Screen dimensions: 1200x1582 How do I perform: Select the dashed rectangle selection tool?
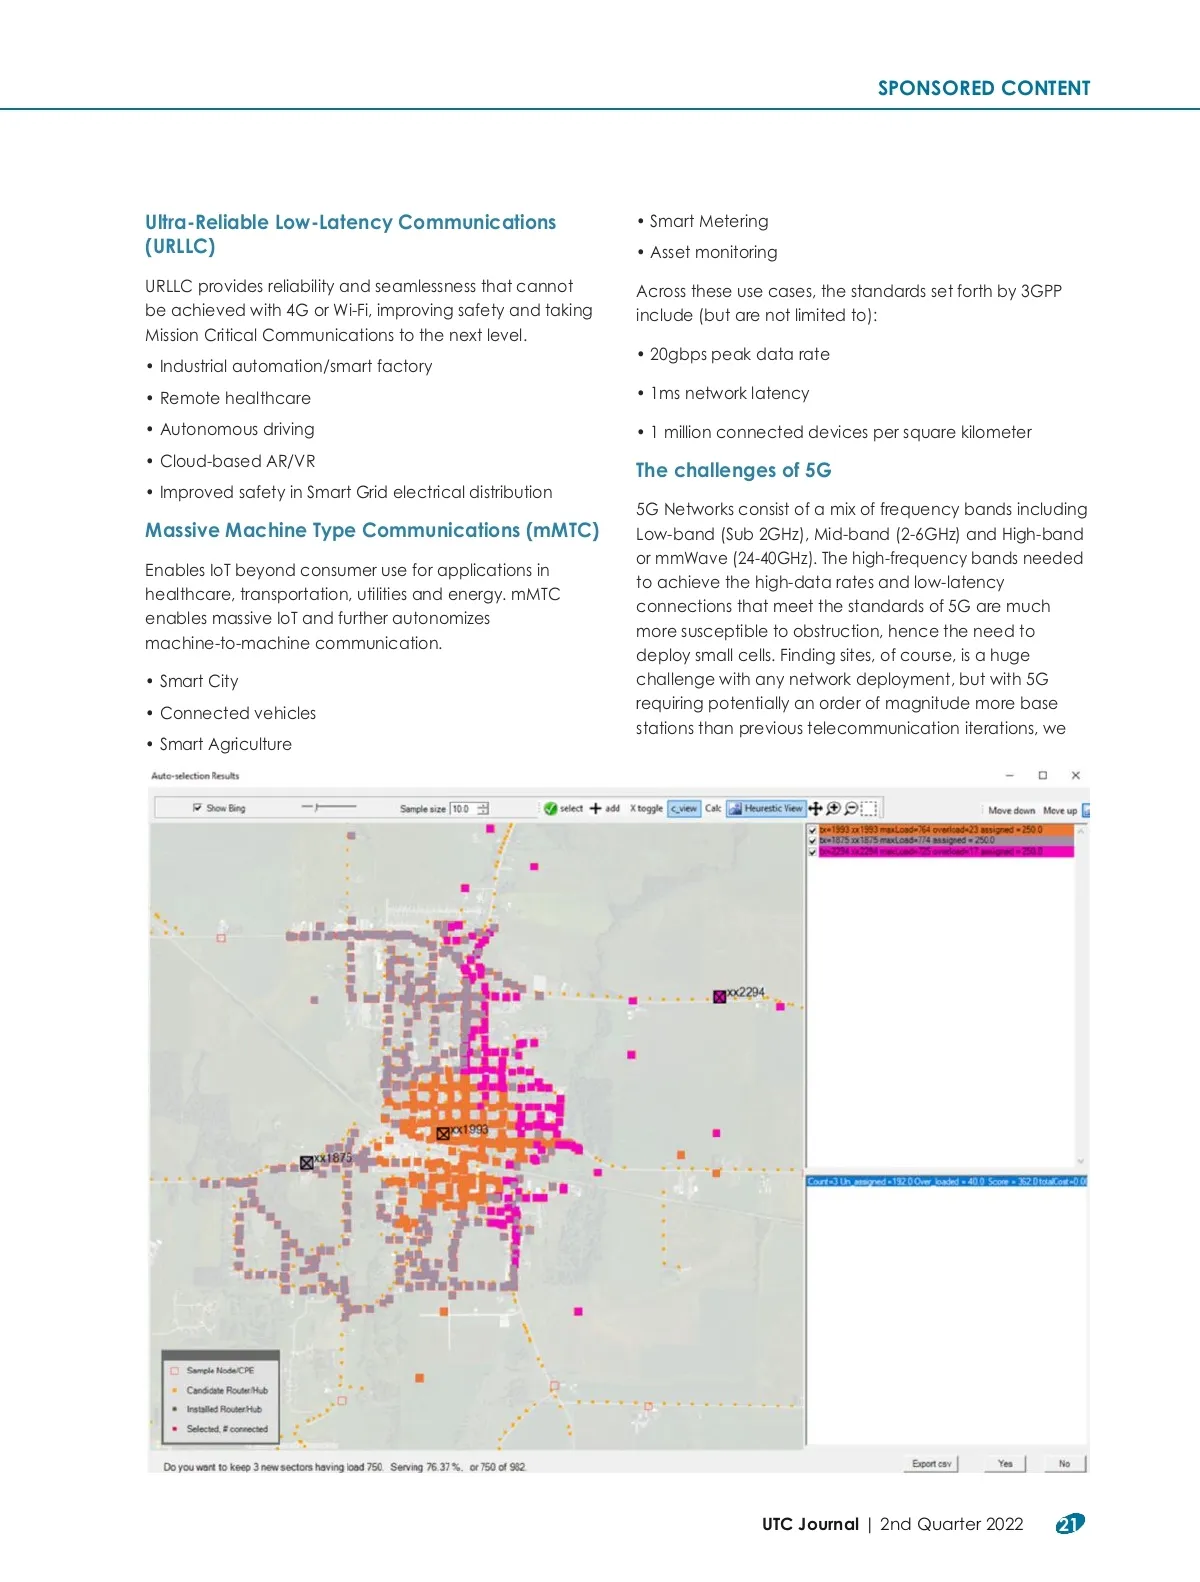[x=870, y=808]
